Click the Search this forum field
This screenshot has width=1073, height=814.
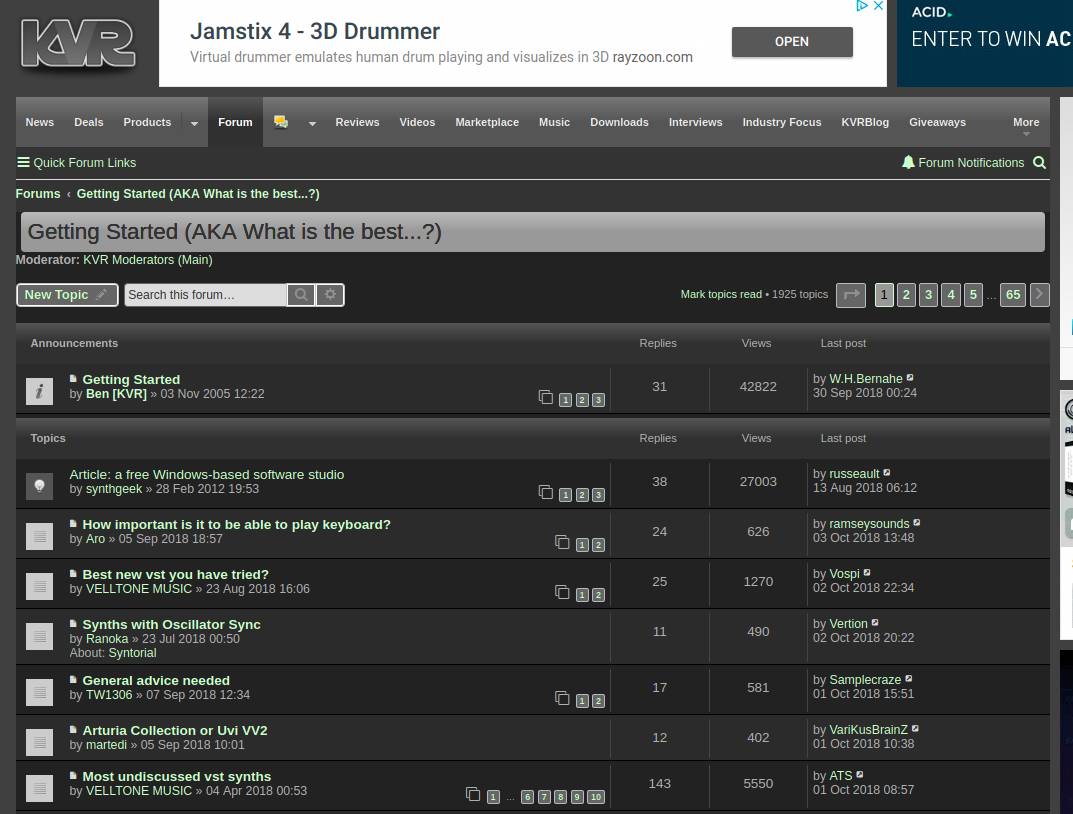(205, 295)
